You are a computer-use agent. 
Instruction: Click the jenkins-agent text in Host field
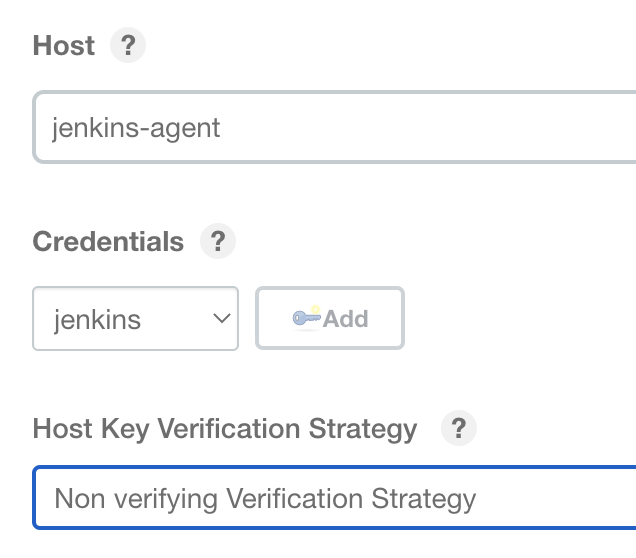pyautogui.click(x=136, y=127)
